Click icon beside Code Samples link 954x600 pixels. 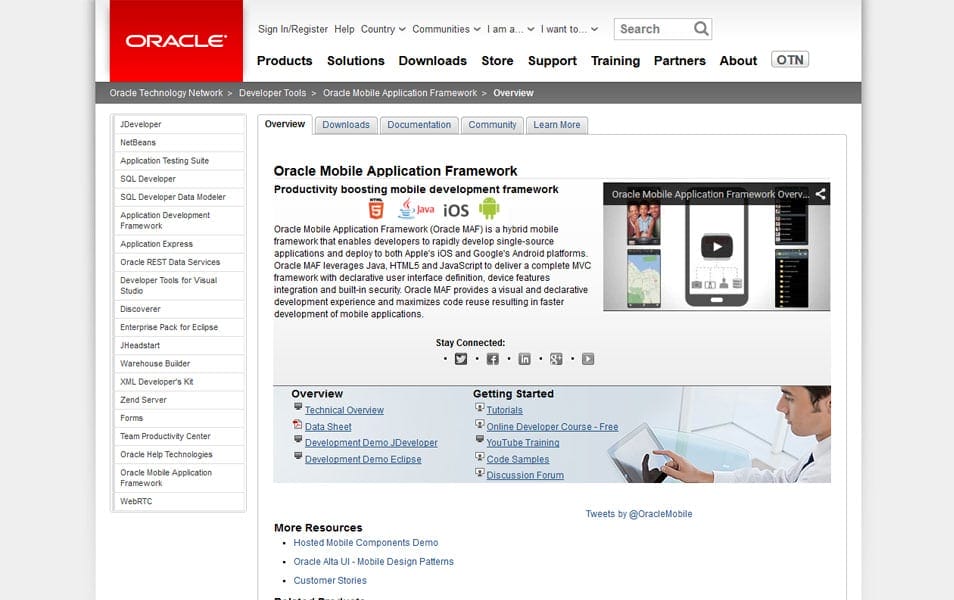[x=479, y=457]
